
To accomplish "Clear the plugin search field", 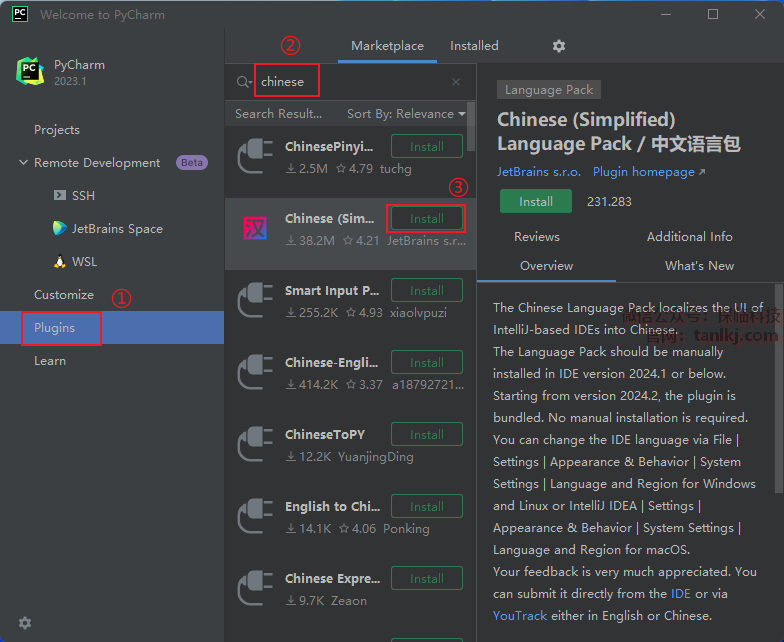I will pos(456,82).
